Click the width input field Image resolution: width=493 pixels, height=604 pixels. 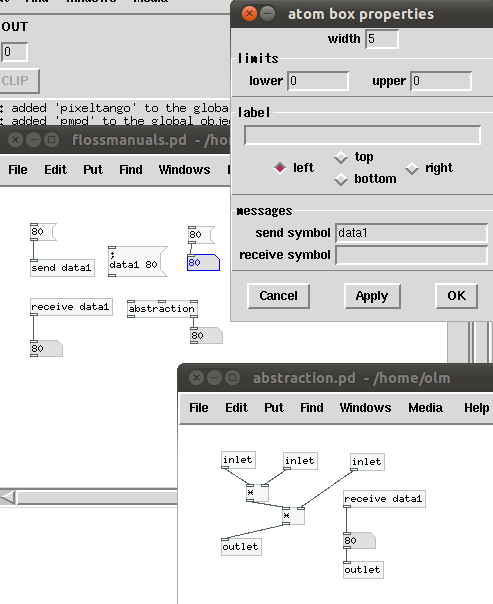382,39
